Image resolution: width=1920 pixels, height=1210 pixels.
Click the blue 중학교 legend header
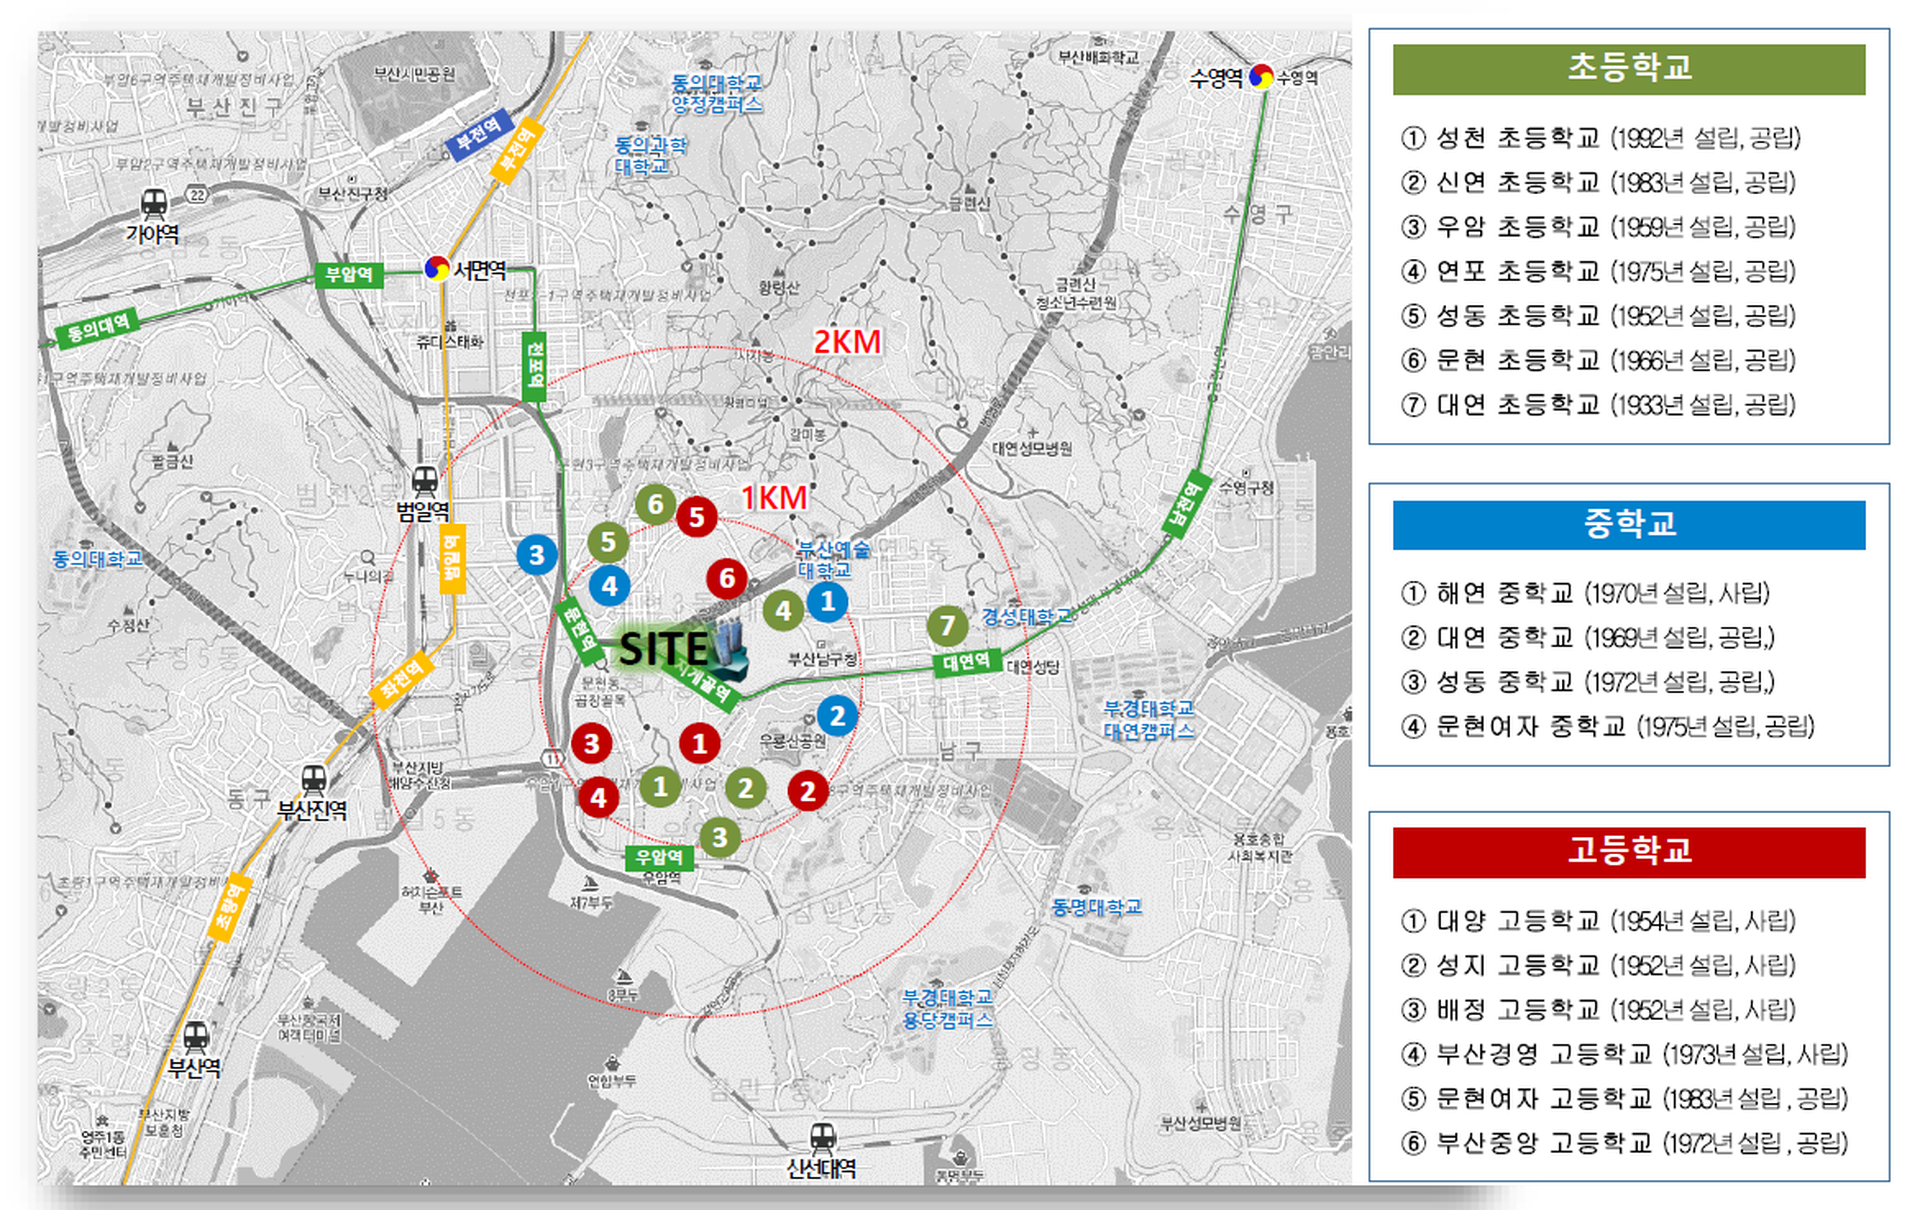click(1628, 525)
